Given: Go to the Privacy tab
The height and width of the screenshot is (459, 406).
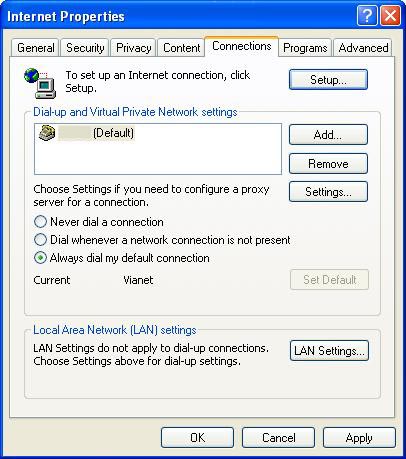Looking at the screenshot, I should pyautogui.click(x=133, y=48).
